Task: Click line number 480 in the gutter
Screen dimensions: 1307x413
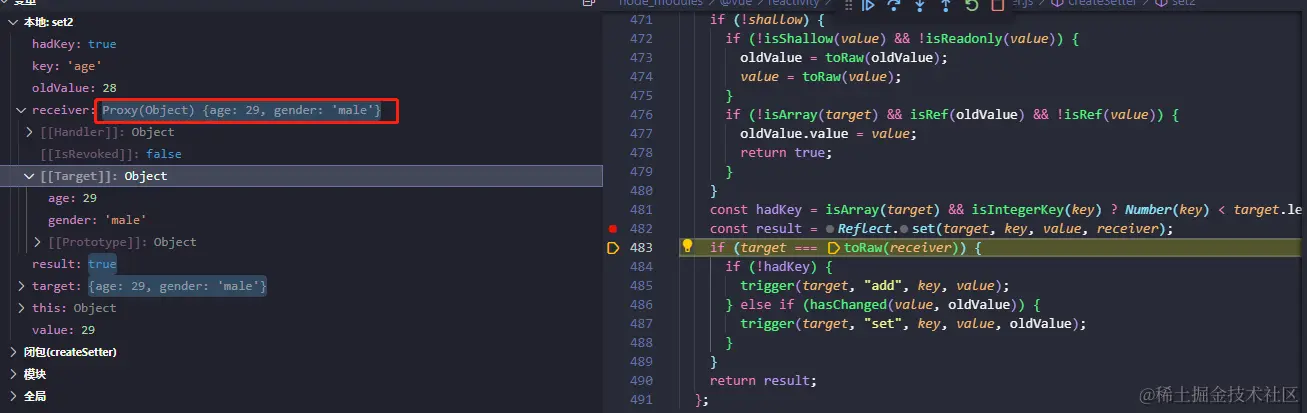Action: click(641, 190)
